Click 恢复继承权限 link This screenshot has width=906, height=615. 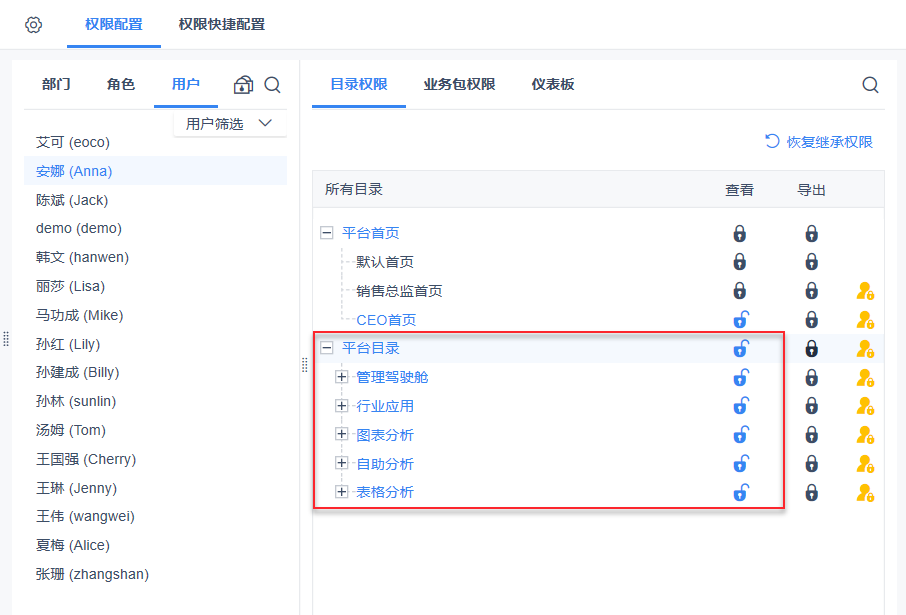(819, 142)
